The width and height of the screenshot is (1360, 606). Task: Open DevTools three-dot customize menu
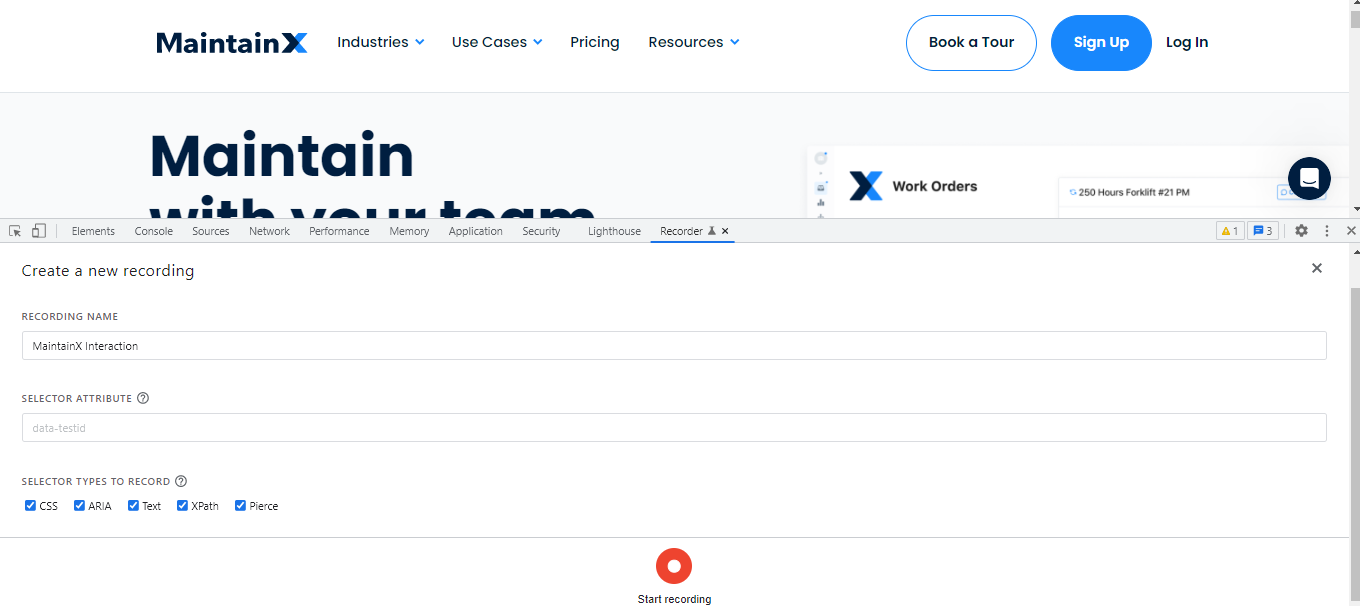(x=1327, y=231)
